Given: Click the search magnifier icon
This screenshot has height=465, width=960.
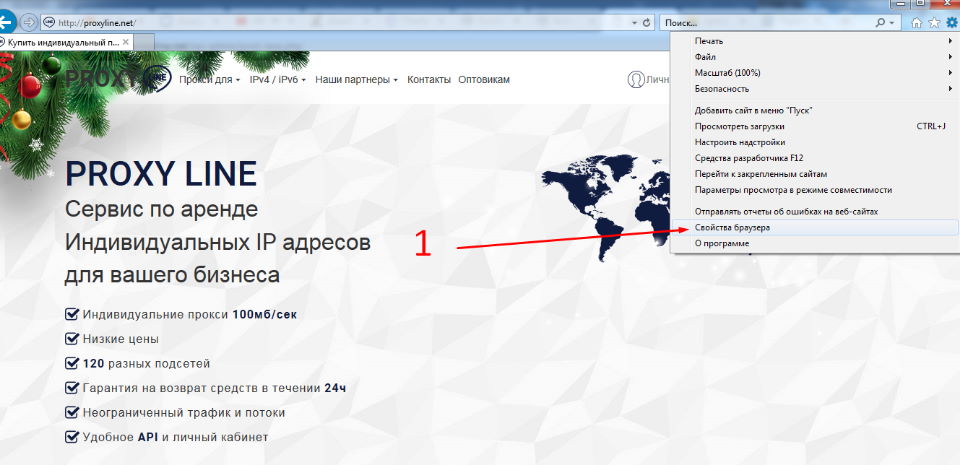Looking at the screenshot, I should [x=881, y=22].
